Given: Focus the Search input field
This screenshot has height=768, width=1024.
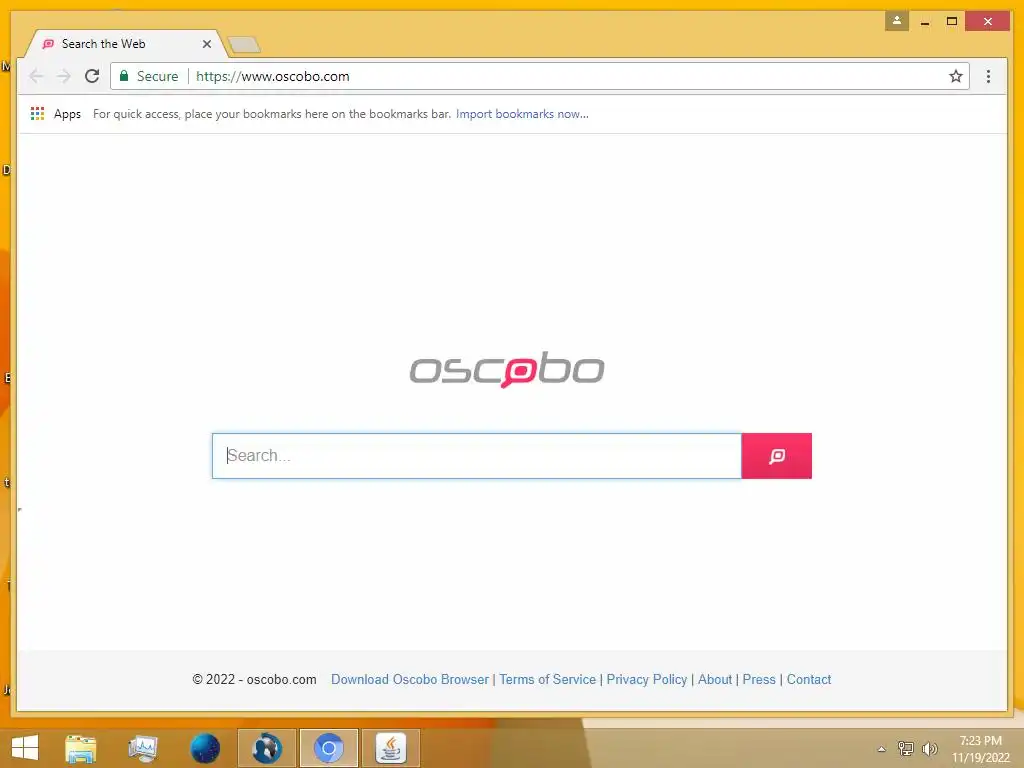Looking at the screenshot, I should pos(477,456).
